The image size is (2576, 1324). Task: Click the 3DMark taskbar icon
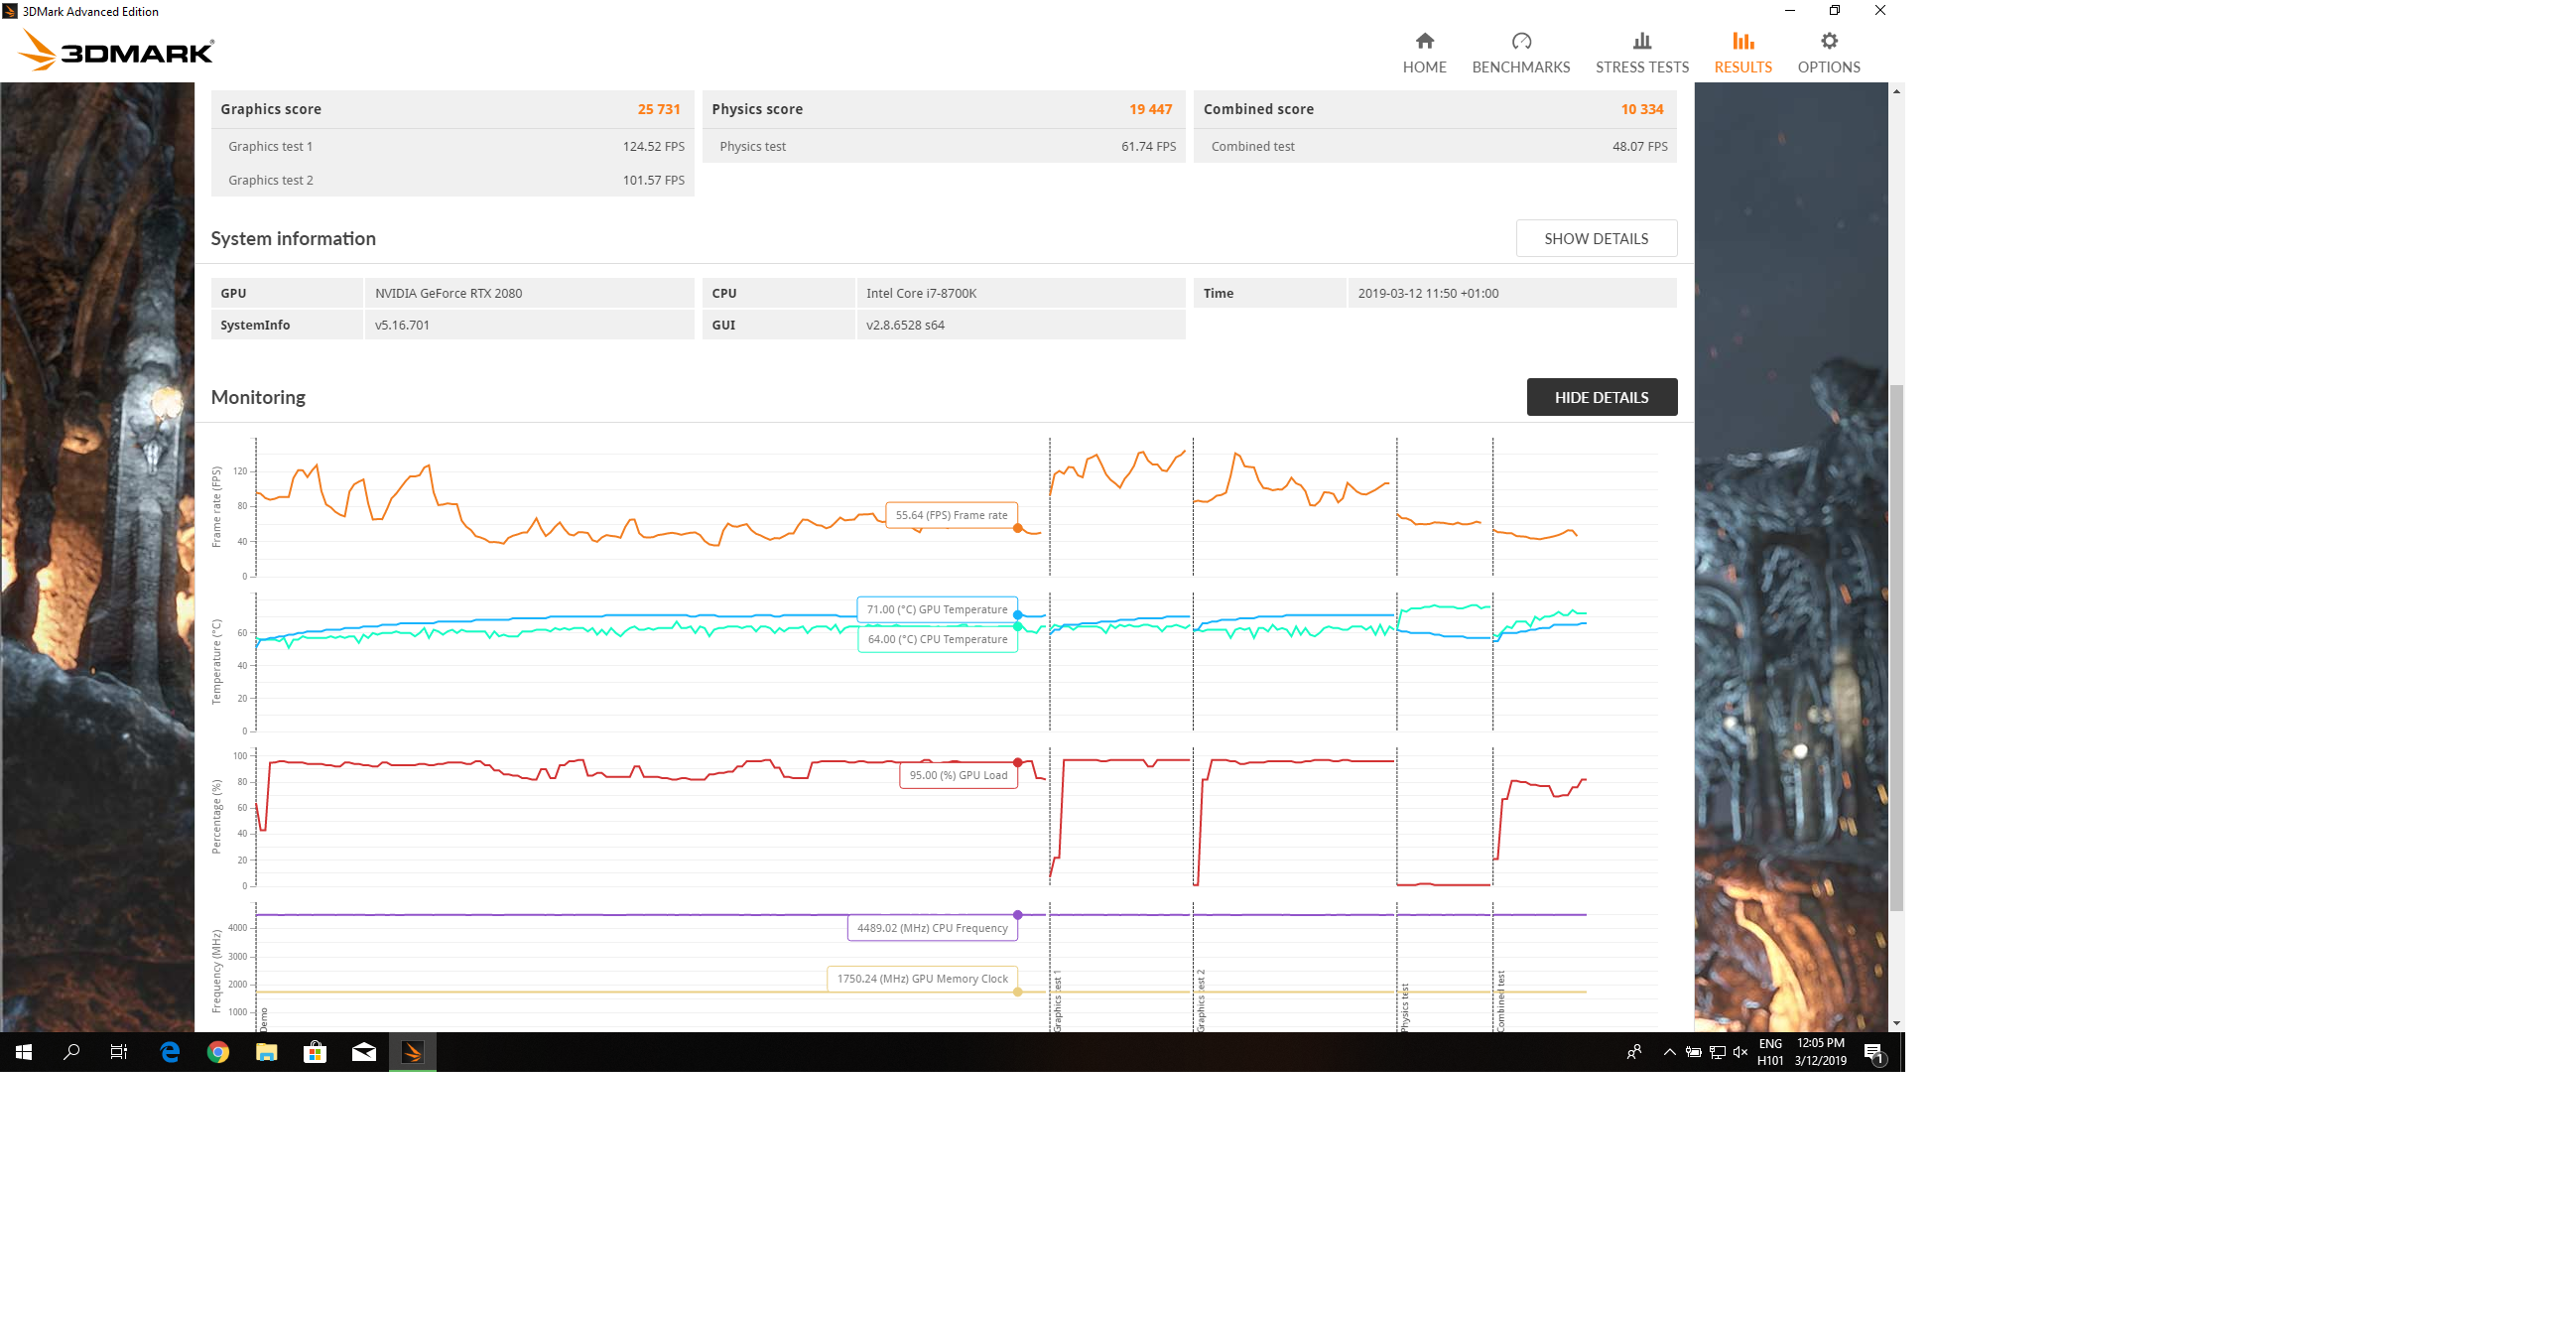pyautogui.click(x=412, y=1052)
